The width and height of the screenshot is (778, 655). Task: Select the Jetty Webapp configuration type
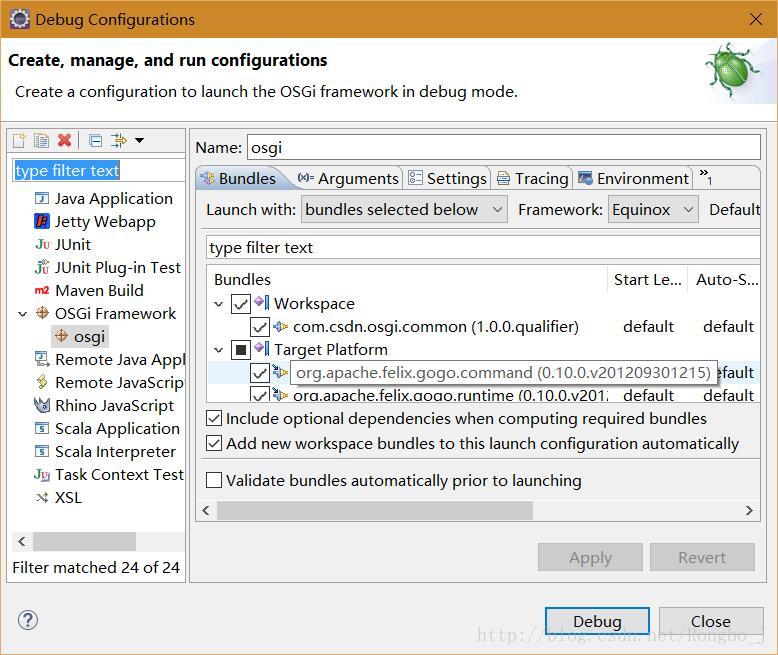click(x=105, y=221)
